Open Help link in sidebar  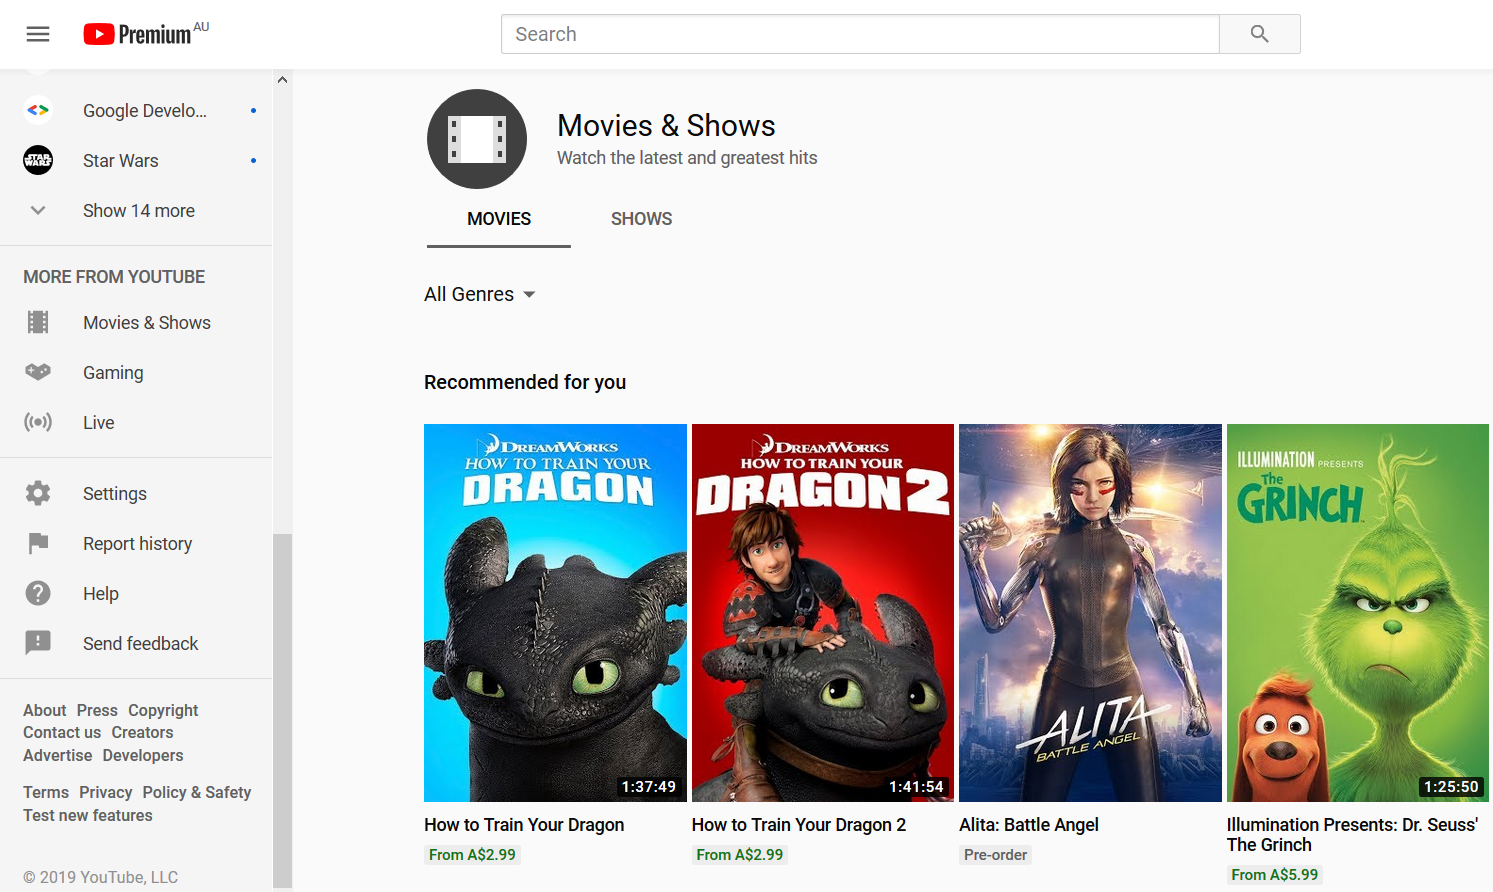tap(101, 593)
